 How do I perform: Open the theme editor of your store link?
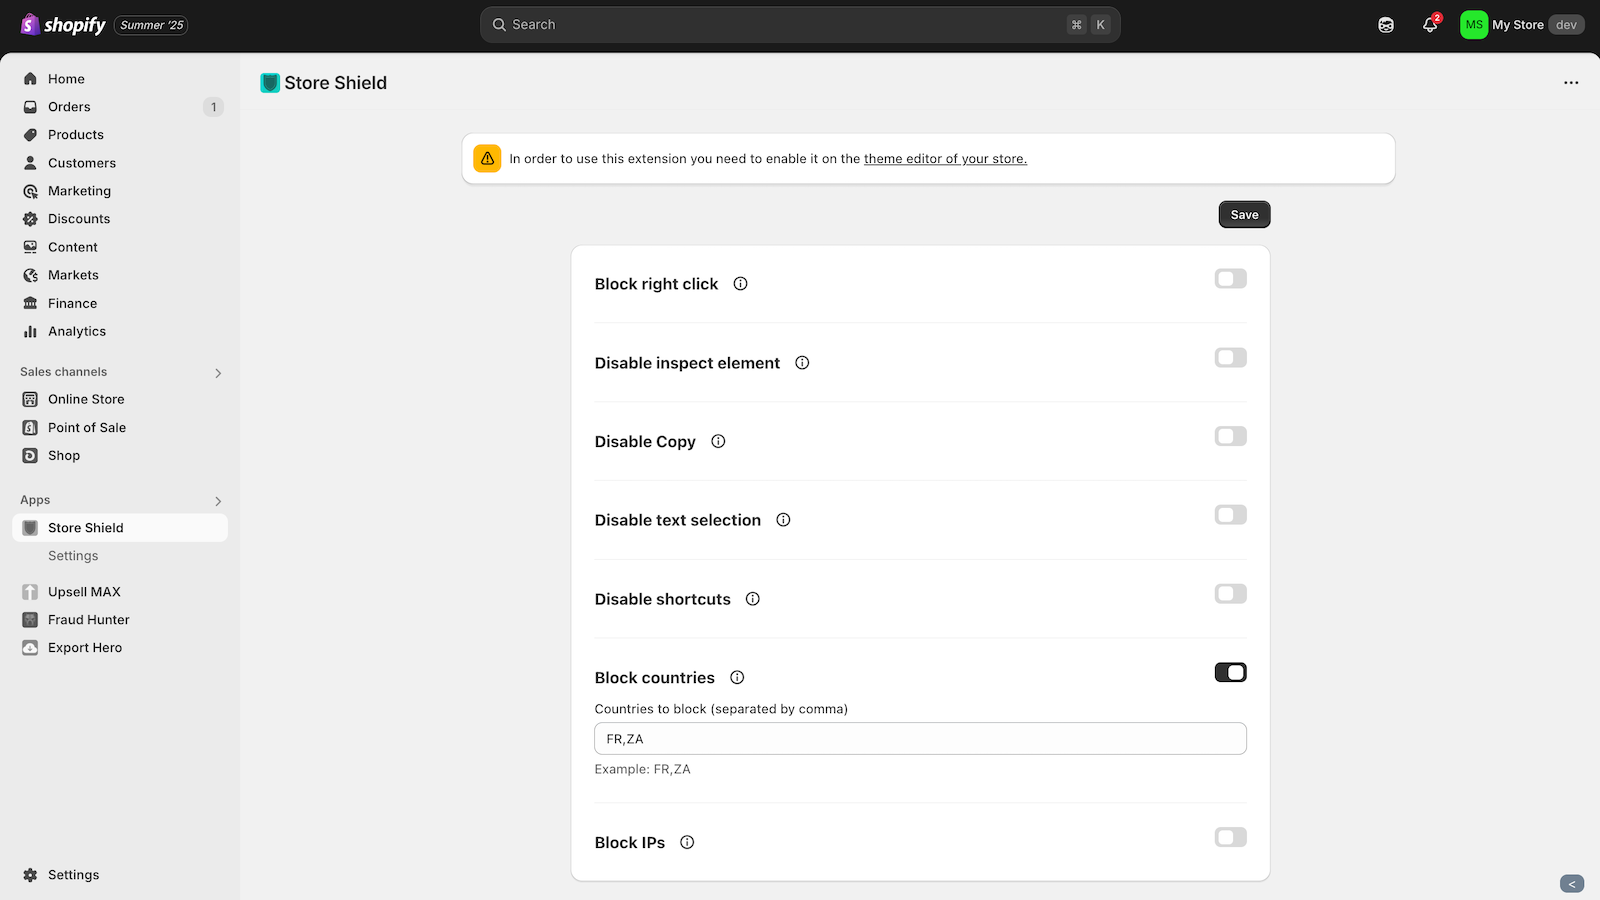[x=945, y=159]
